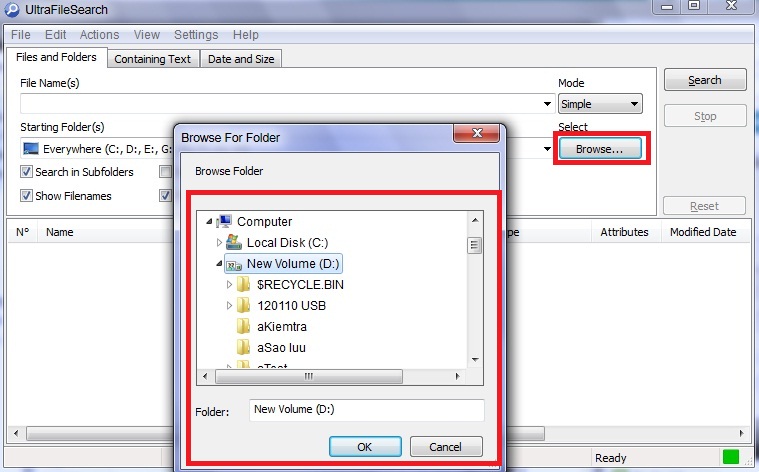Click the aSao luu folder icon
The width and height of the screenshot is (759, 472).
pyautogui.click(x=244, y=348)
